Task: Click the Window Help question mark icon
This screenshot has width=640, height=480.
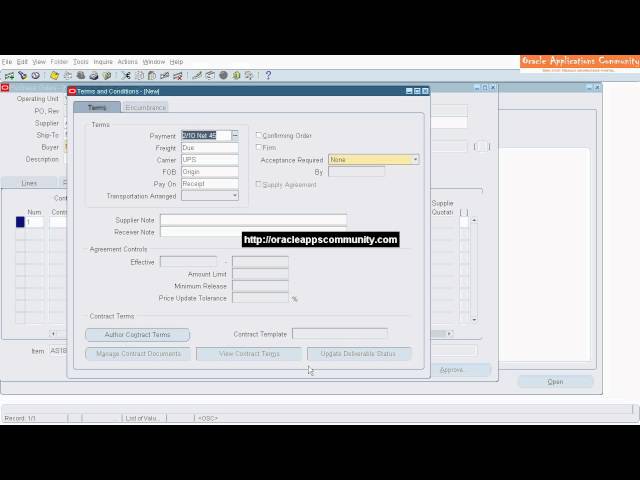Action: [x=268, y=76]
